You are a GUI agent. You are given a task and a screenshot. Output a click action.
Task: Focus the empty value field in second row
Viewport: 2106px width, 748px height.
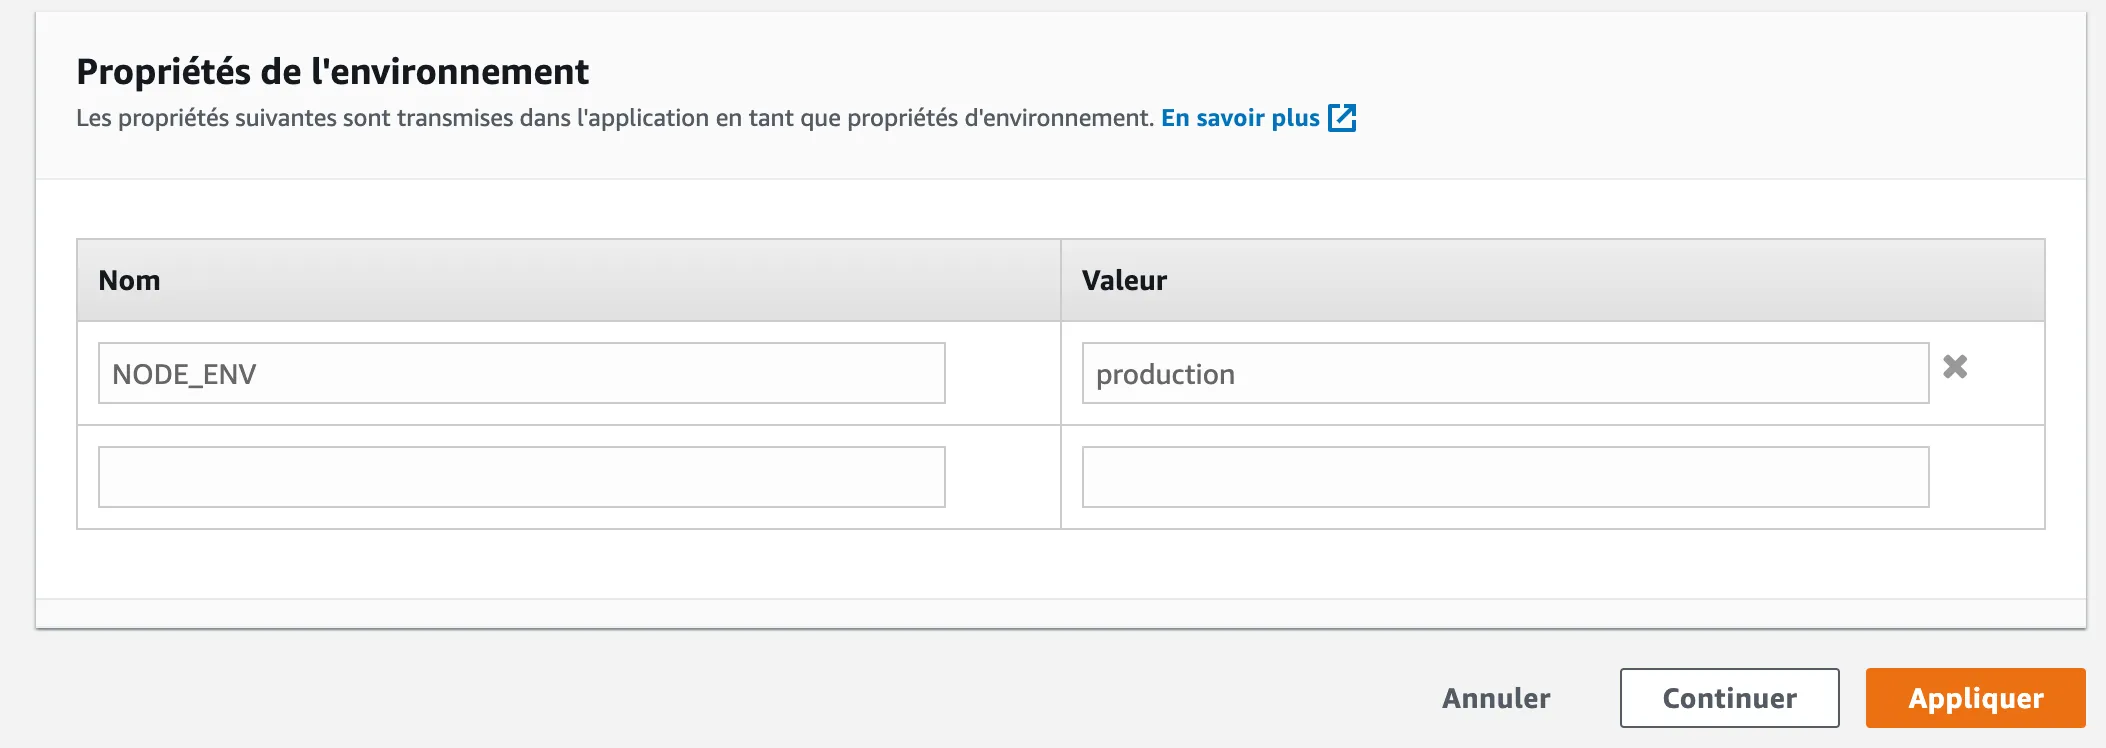(1504, 477)
